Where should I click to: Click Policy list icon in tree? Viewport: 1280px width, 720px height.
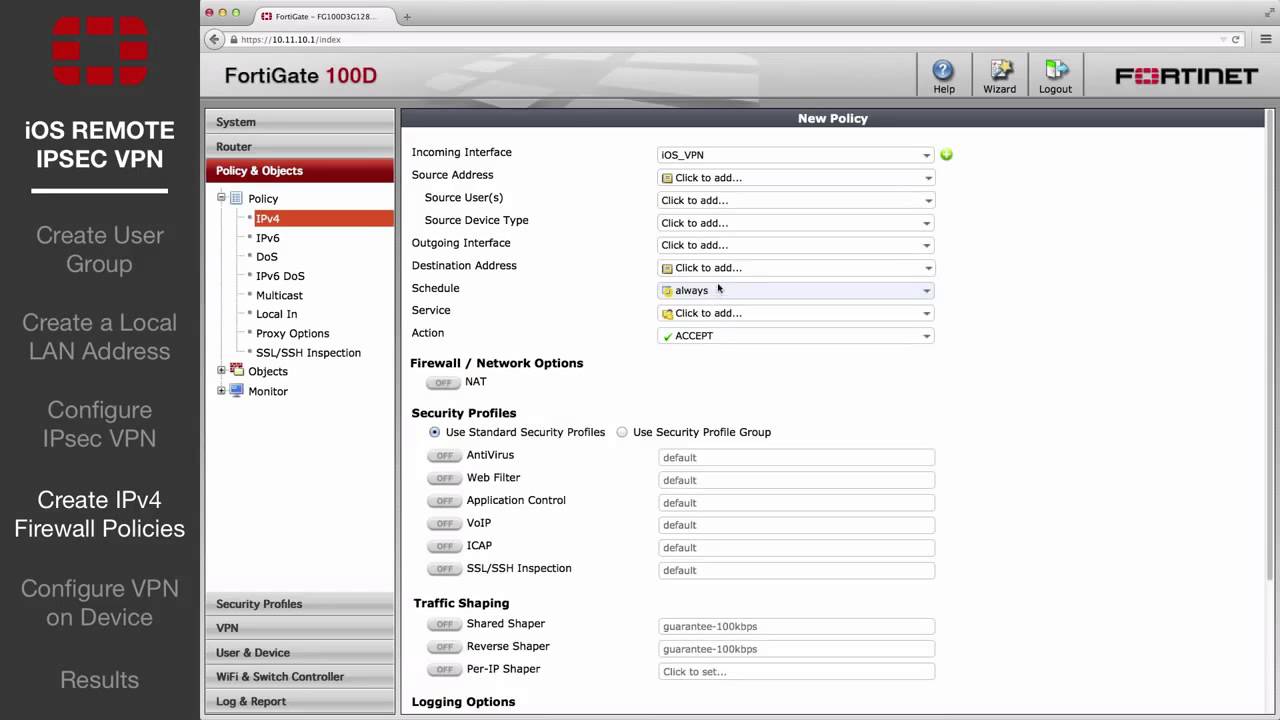point(237,198)
